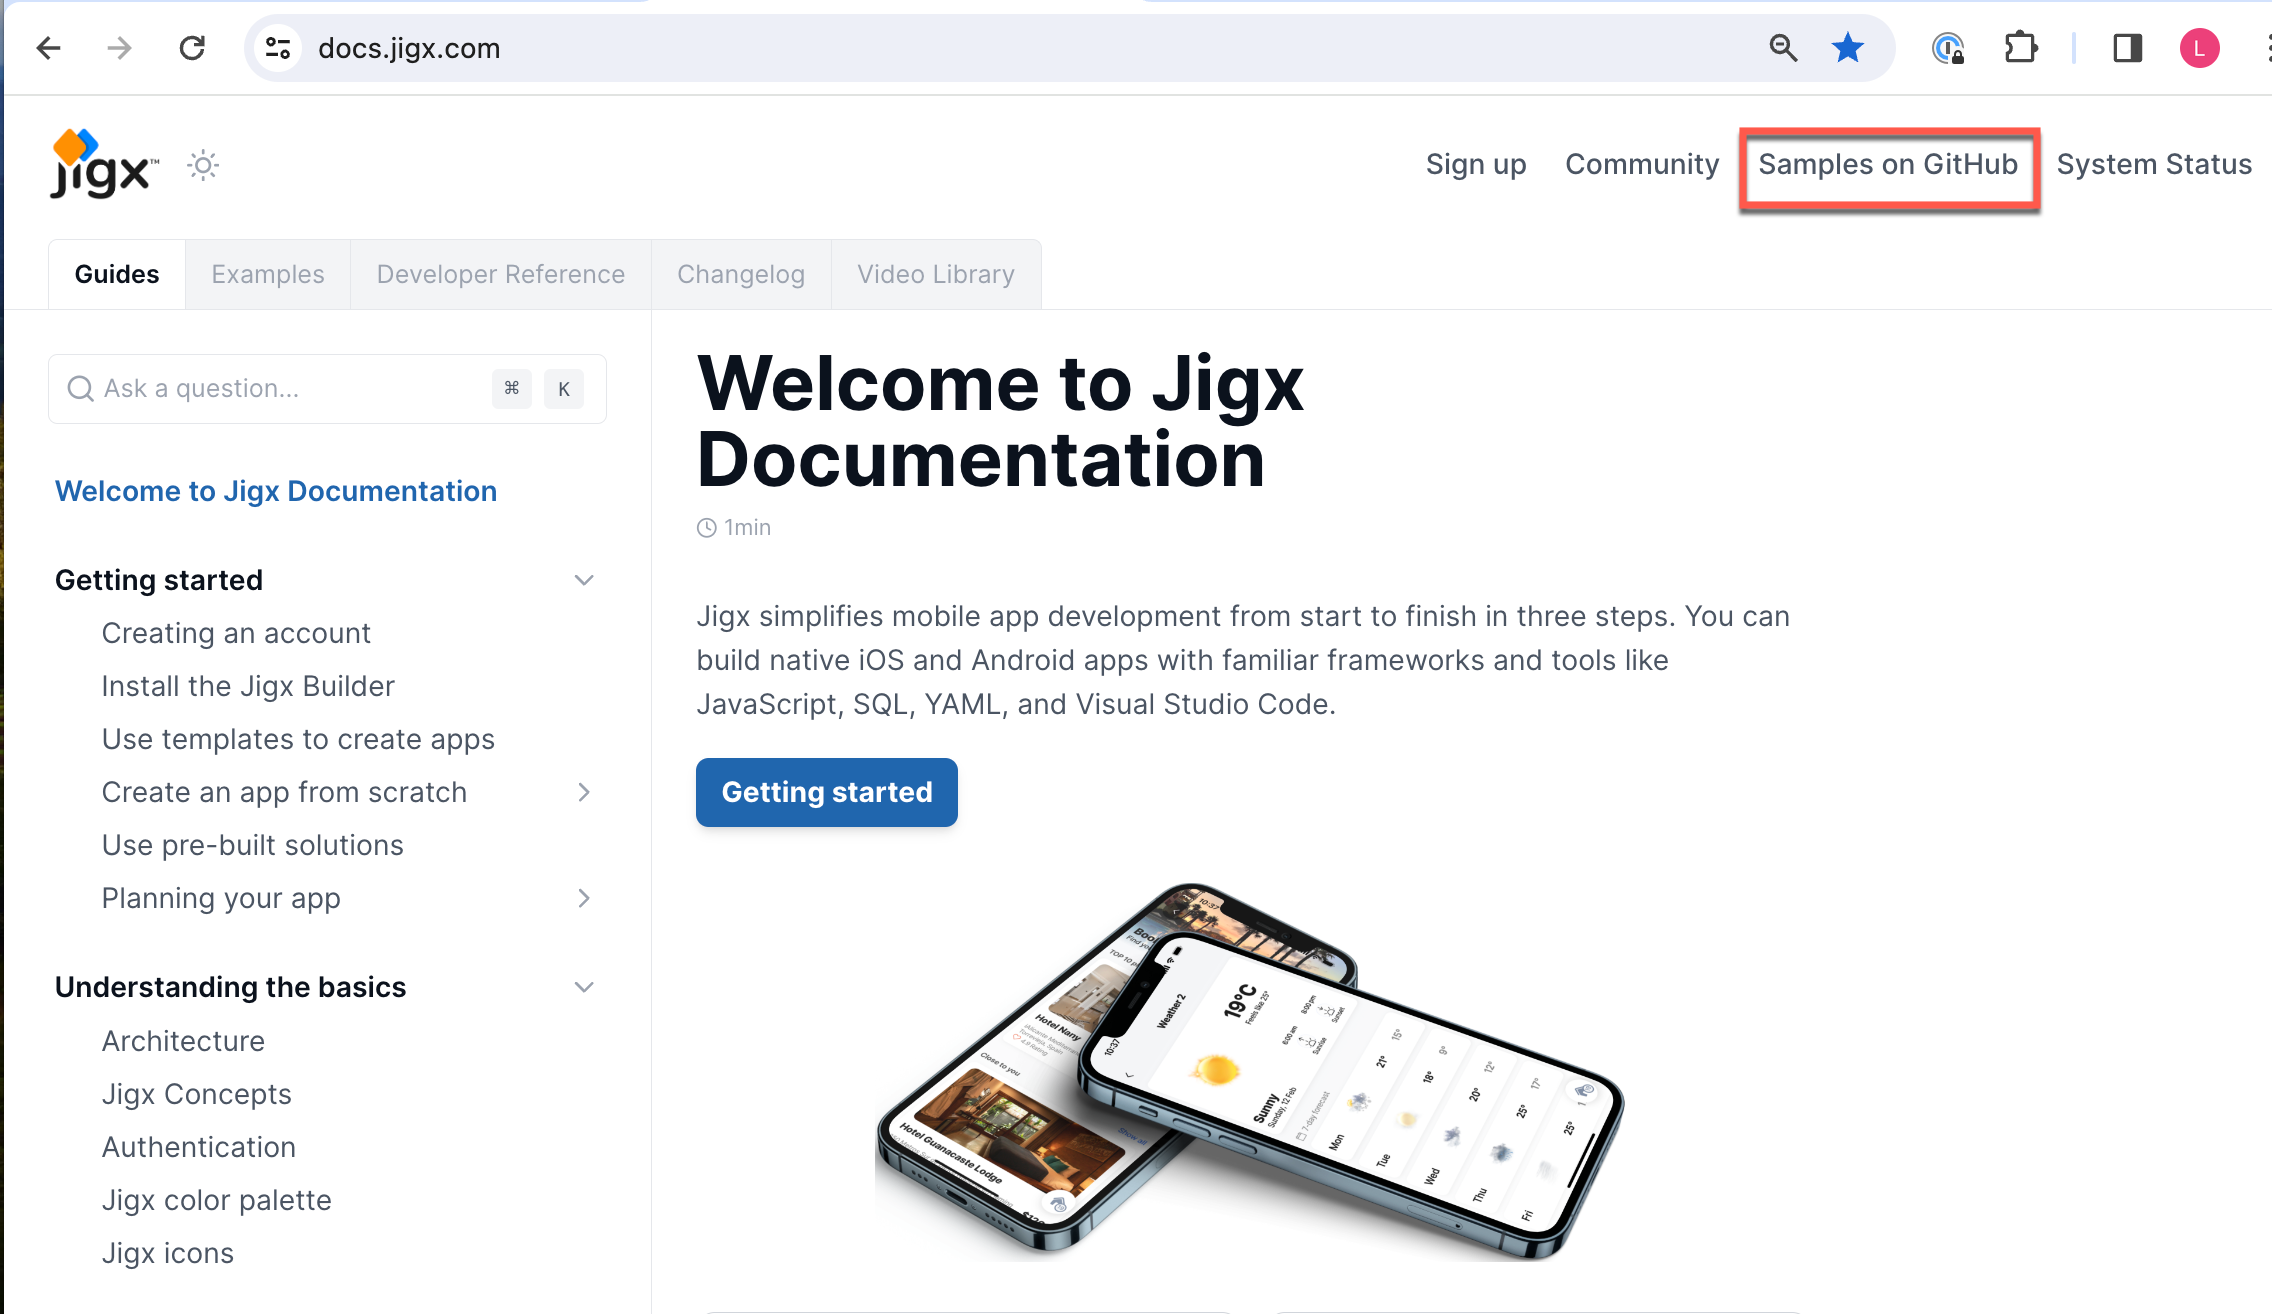The width and height of the screenshot is (2272, 1314).
Task: Open the Developer Reference tab
Action: point(500,274)
